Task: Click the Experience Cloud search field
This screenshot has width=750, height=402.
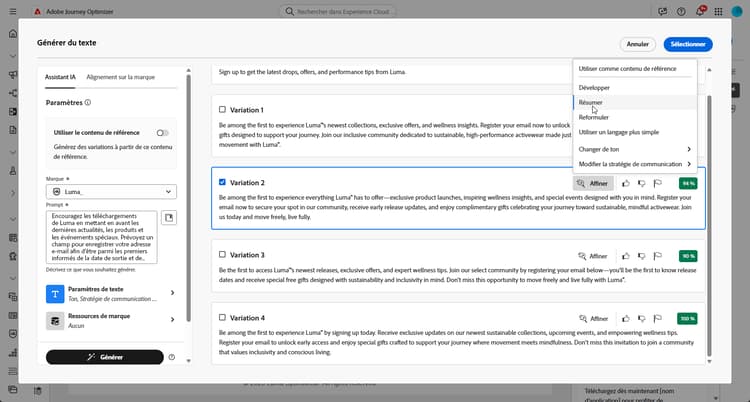Action: 338,11
